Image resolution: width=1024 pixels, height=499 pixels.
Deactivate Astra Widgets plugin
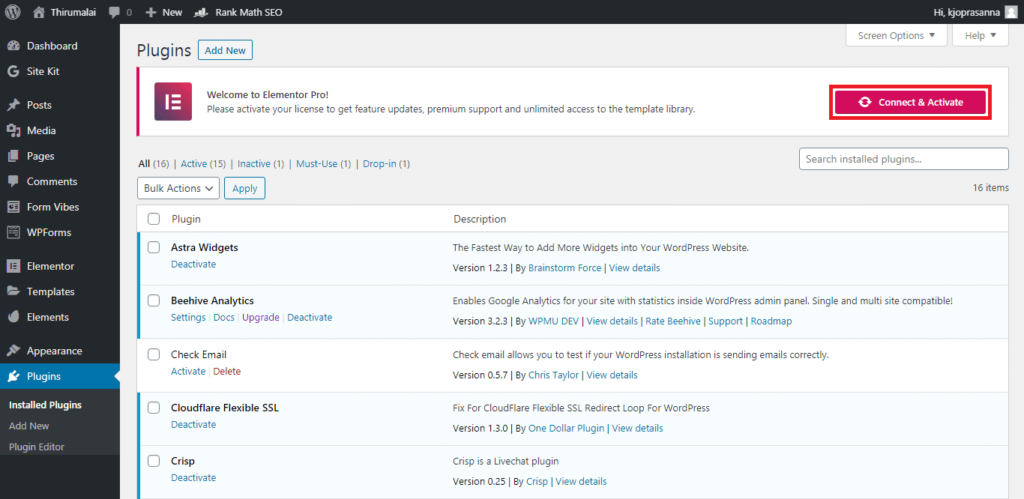pos(193,264)
